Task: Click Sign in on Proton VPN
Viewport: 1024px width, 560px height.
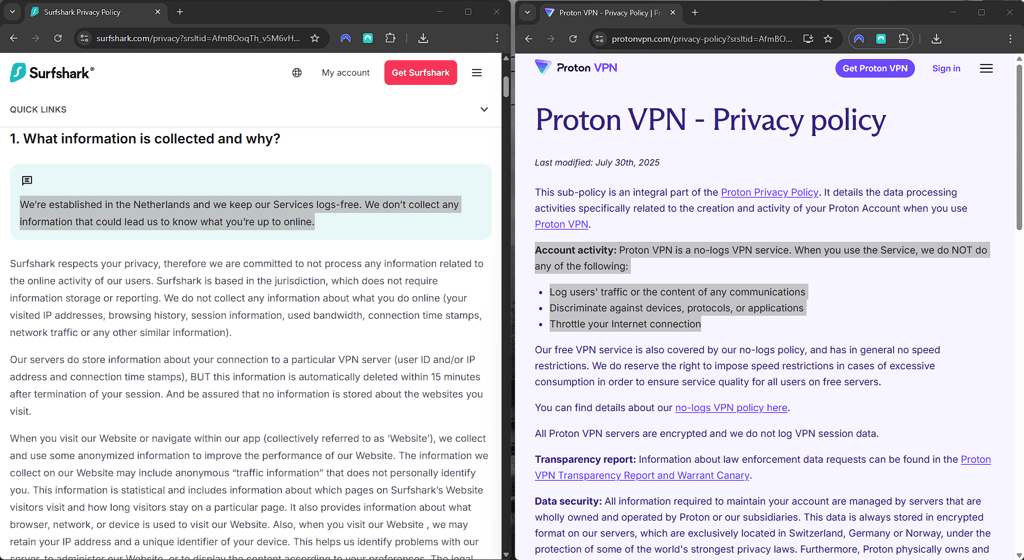Action: pos(946,68)
